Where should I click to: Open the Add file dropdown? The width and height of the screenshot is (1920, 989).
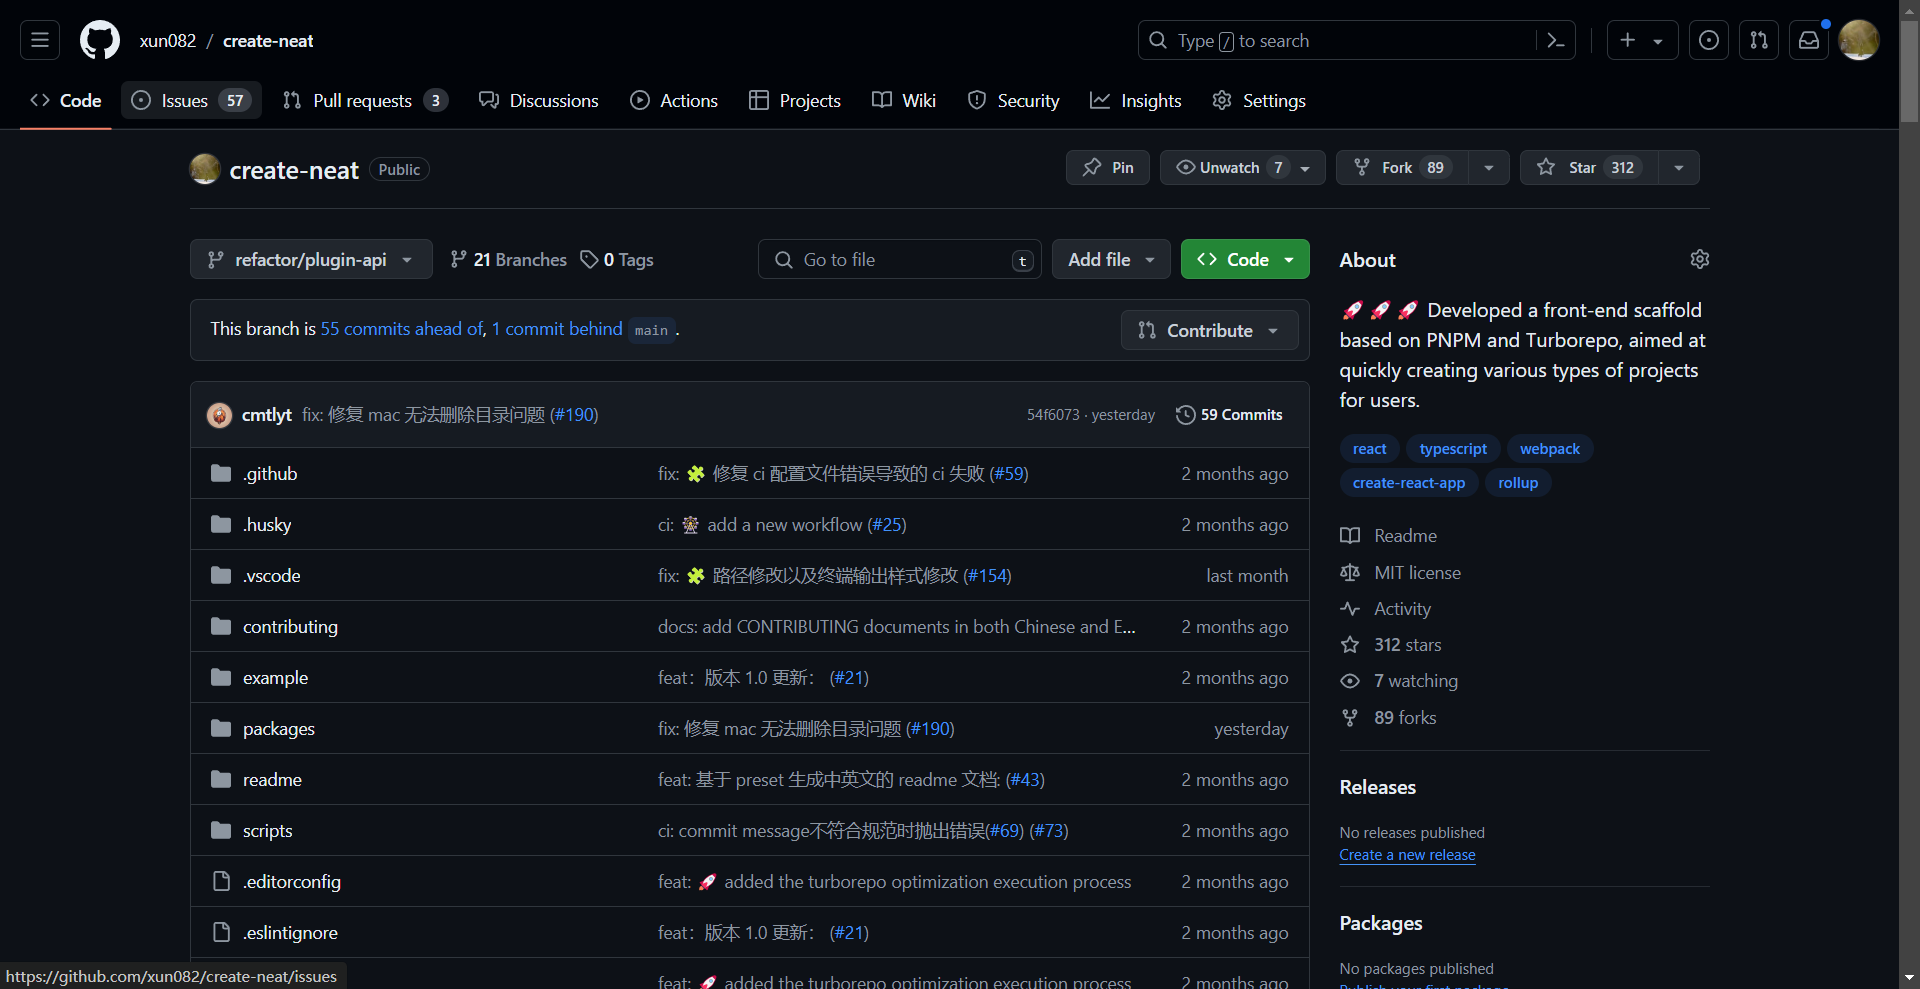tap(1111, 259)
